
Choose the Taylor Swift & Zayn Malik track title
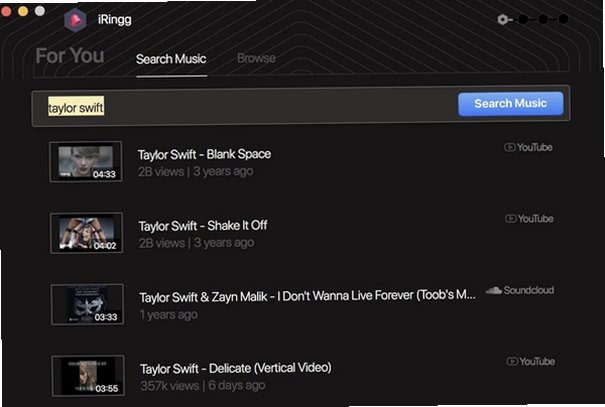coord(308,296)
